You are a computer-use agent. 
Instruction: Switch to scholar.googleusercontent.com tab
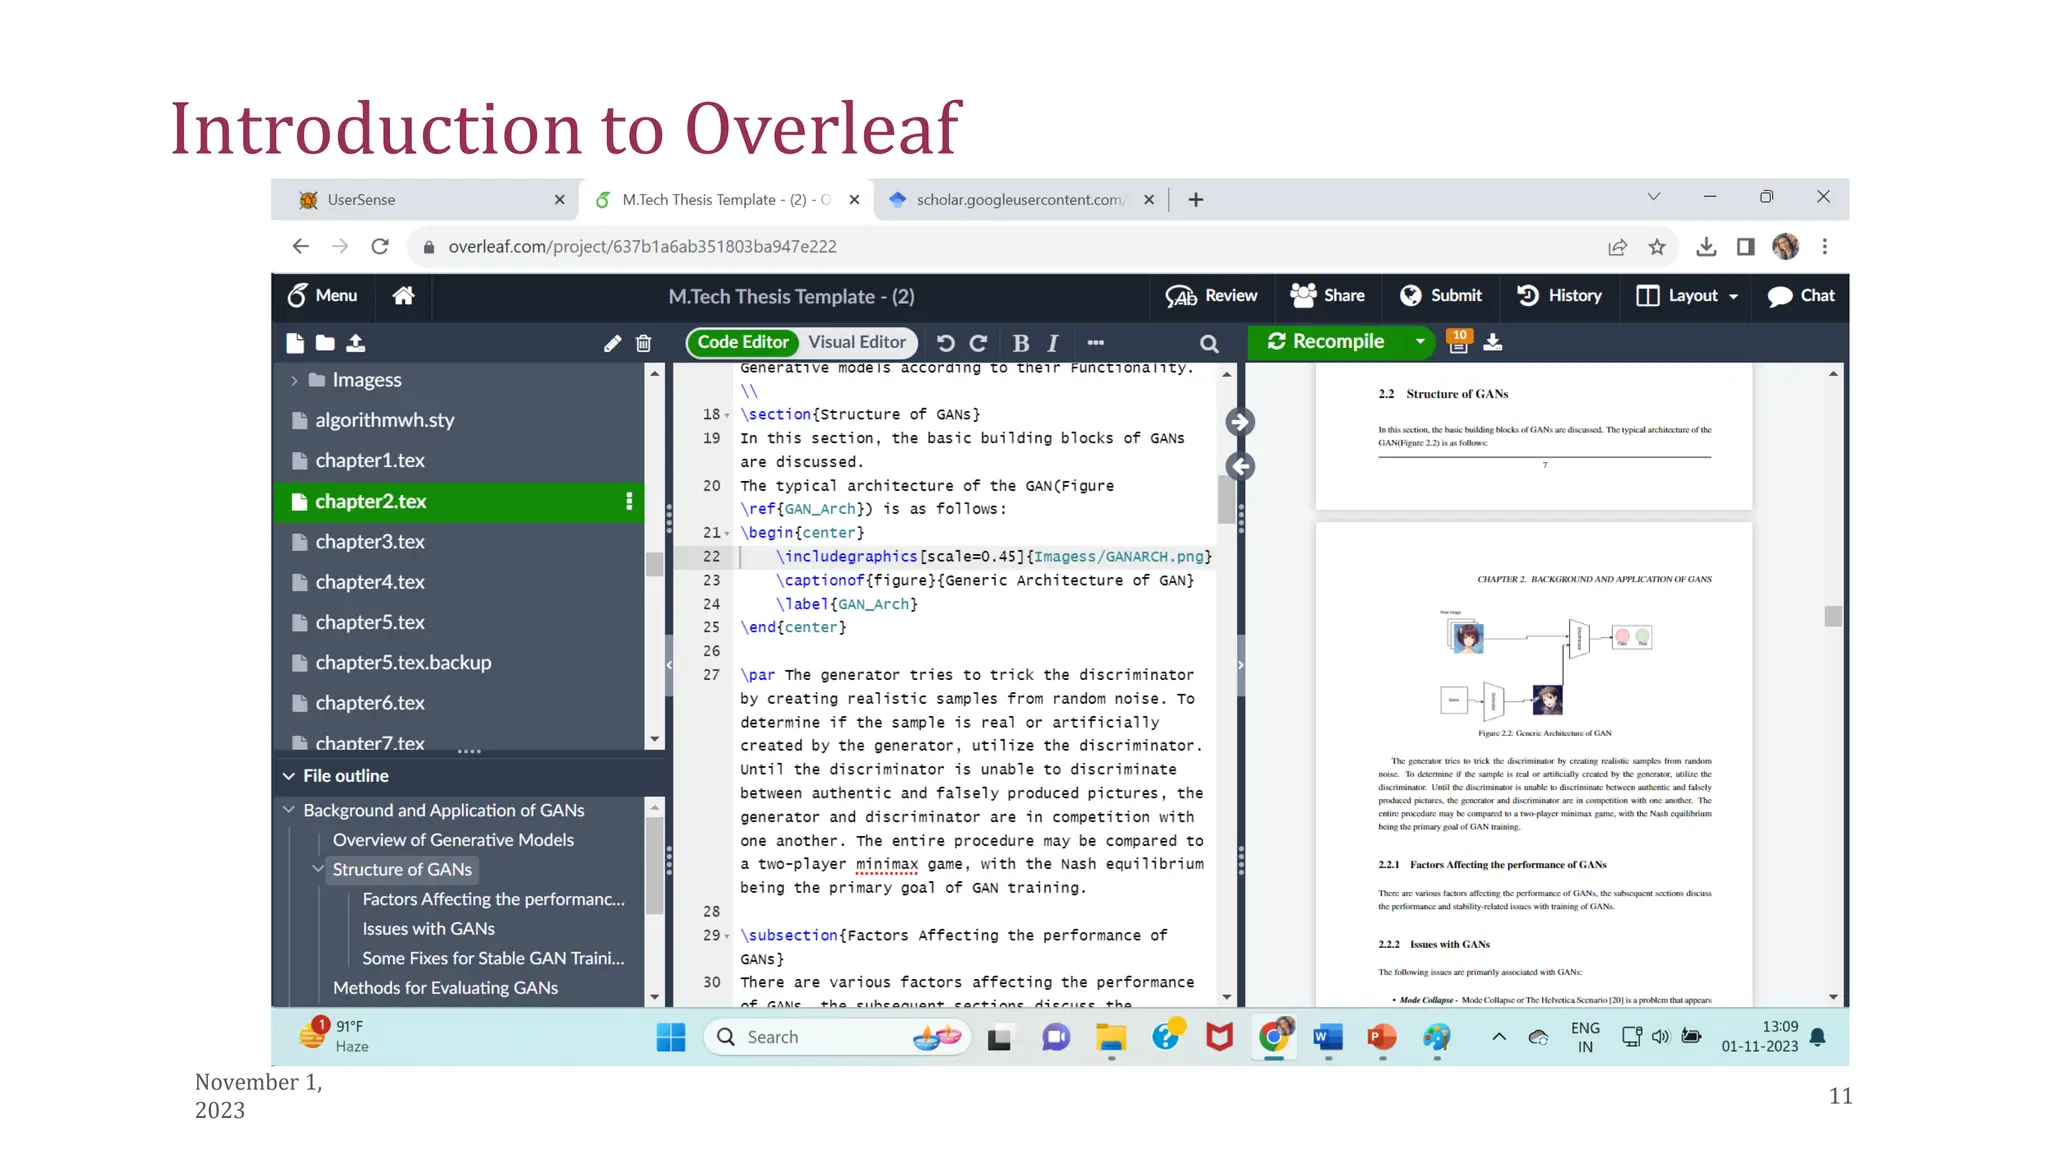click(1022, 200)
